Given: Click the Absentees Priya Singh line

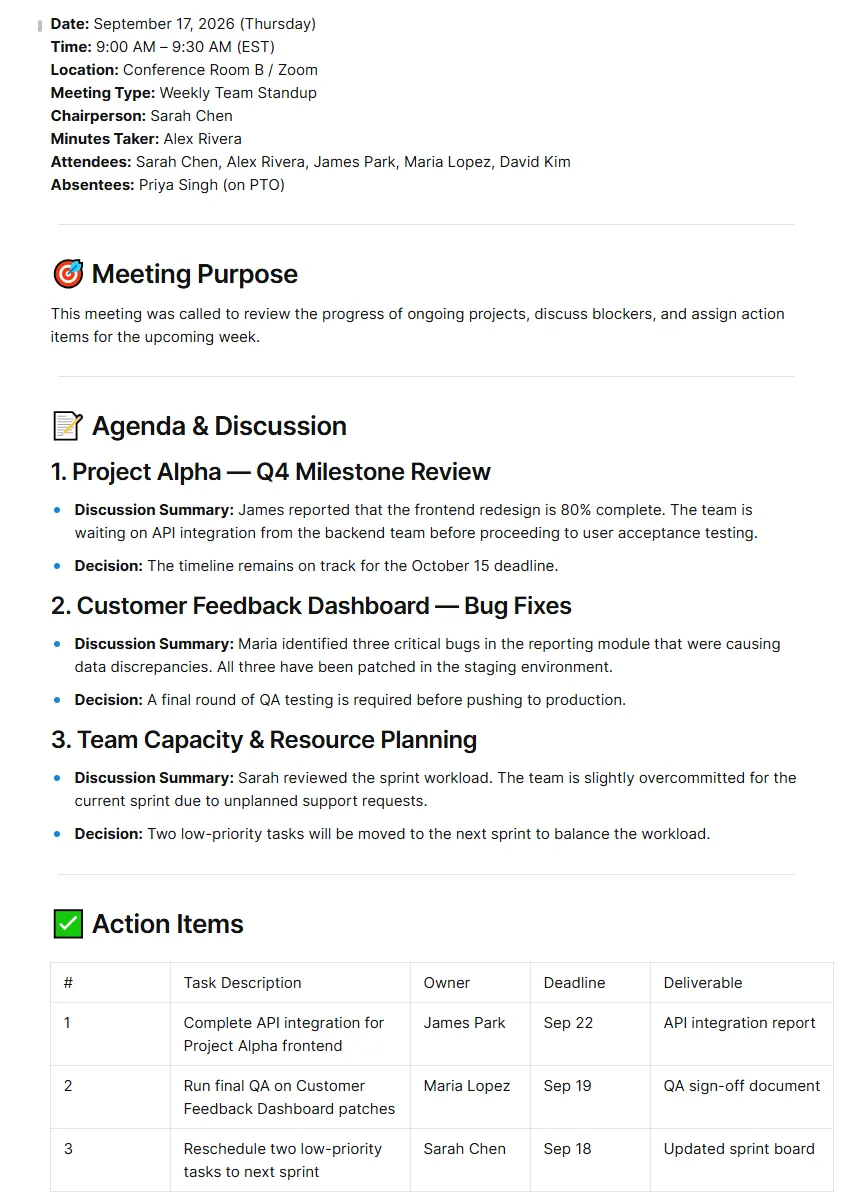Looking at the screenshot, I should point(168,185).
